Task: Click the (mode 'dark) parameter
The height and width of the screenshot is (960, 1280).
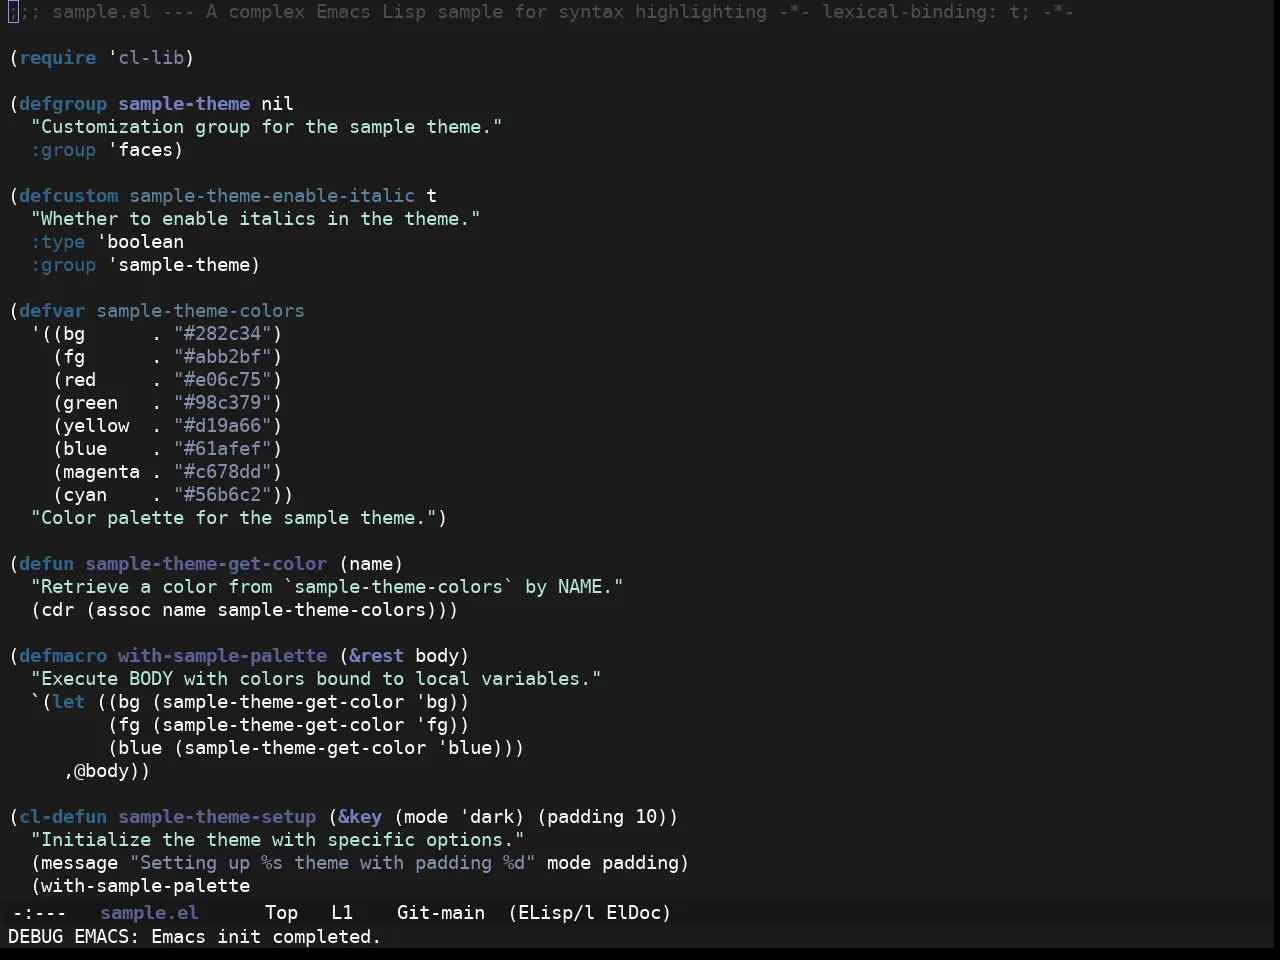Action: (459, 817)
